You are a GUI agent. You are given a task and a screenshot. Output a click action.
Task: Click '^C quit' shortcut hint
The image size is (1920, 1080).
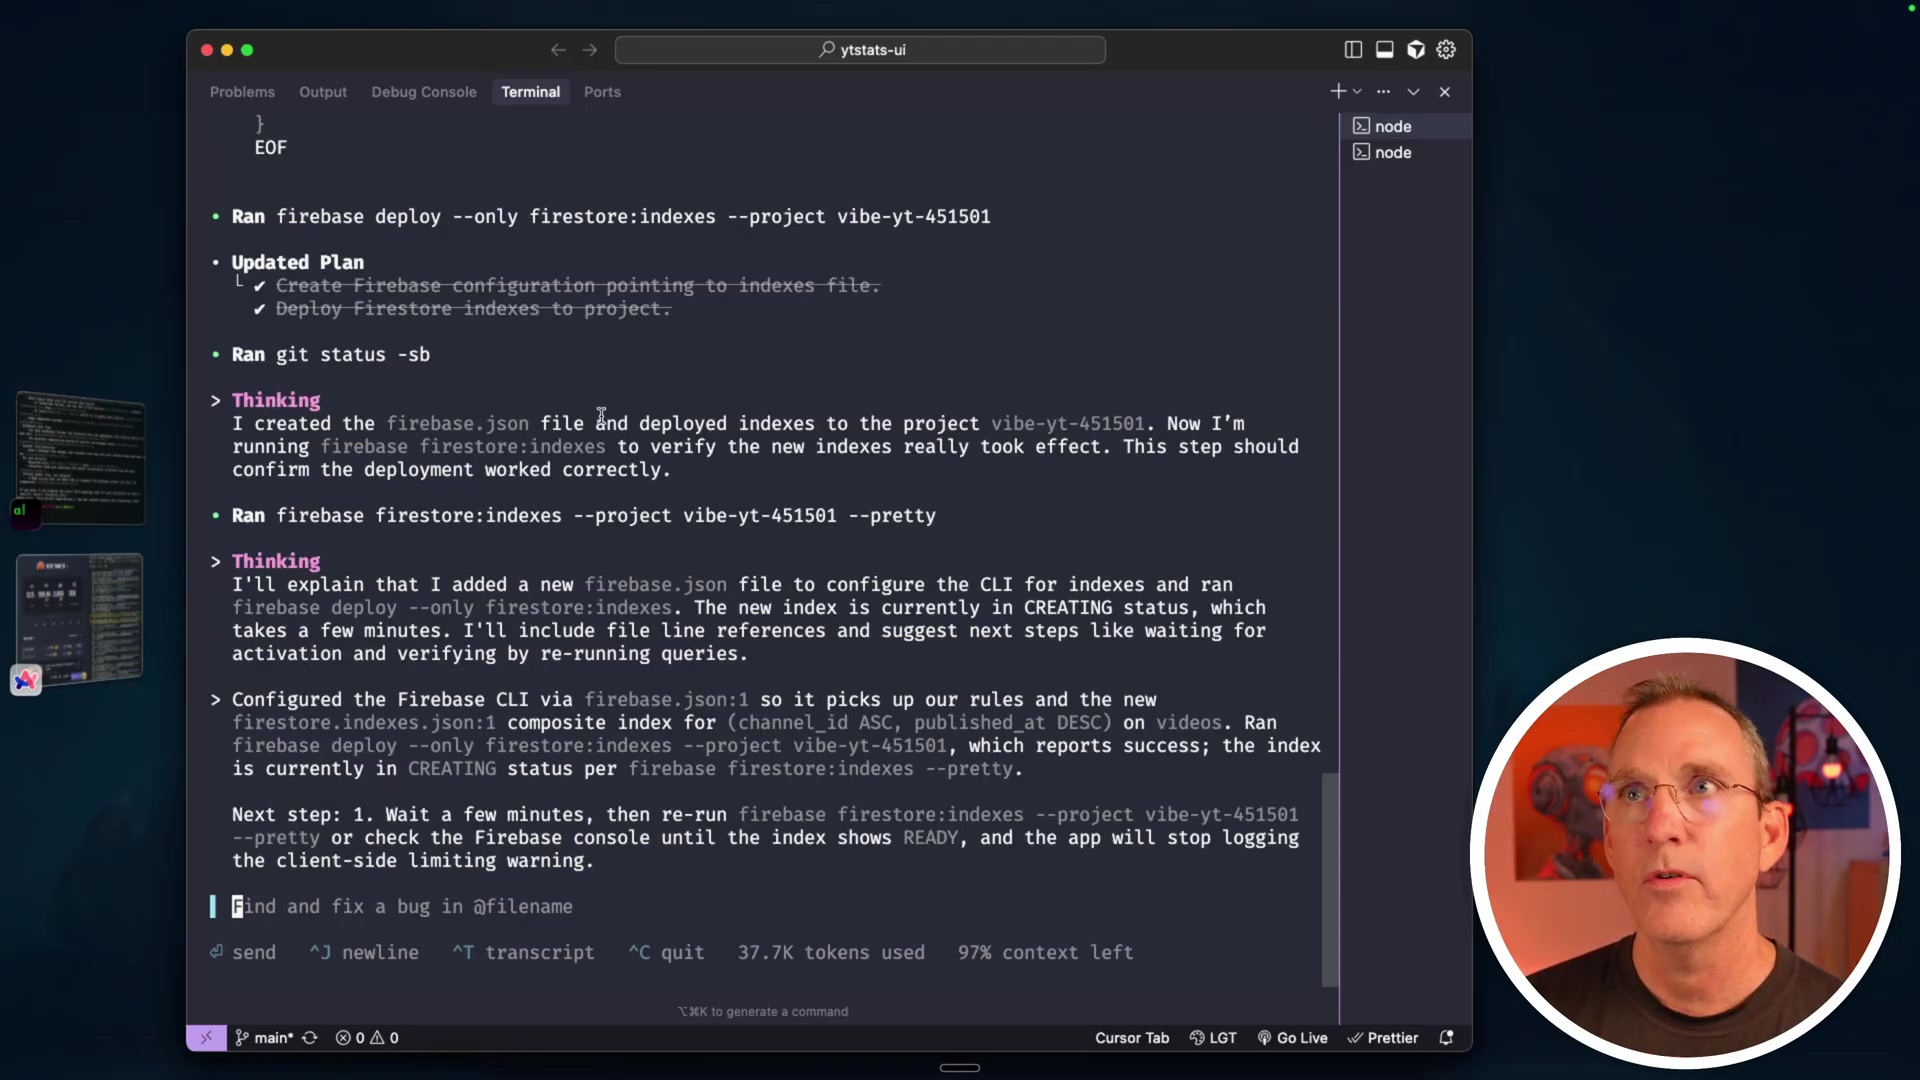click(x=666, y=952)
